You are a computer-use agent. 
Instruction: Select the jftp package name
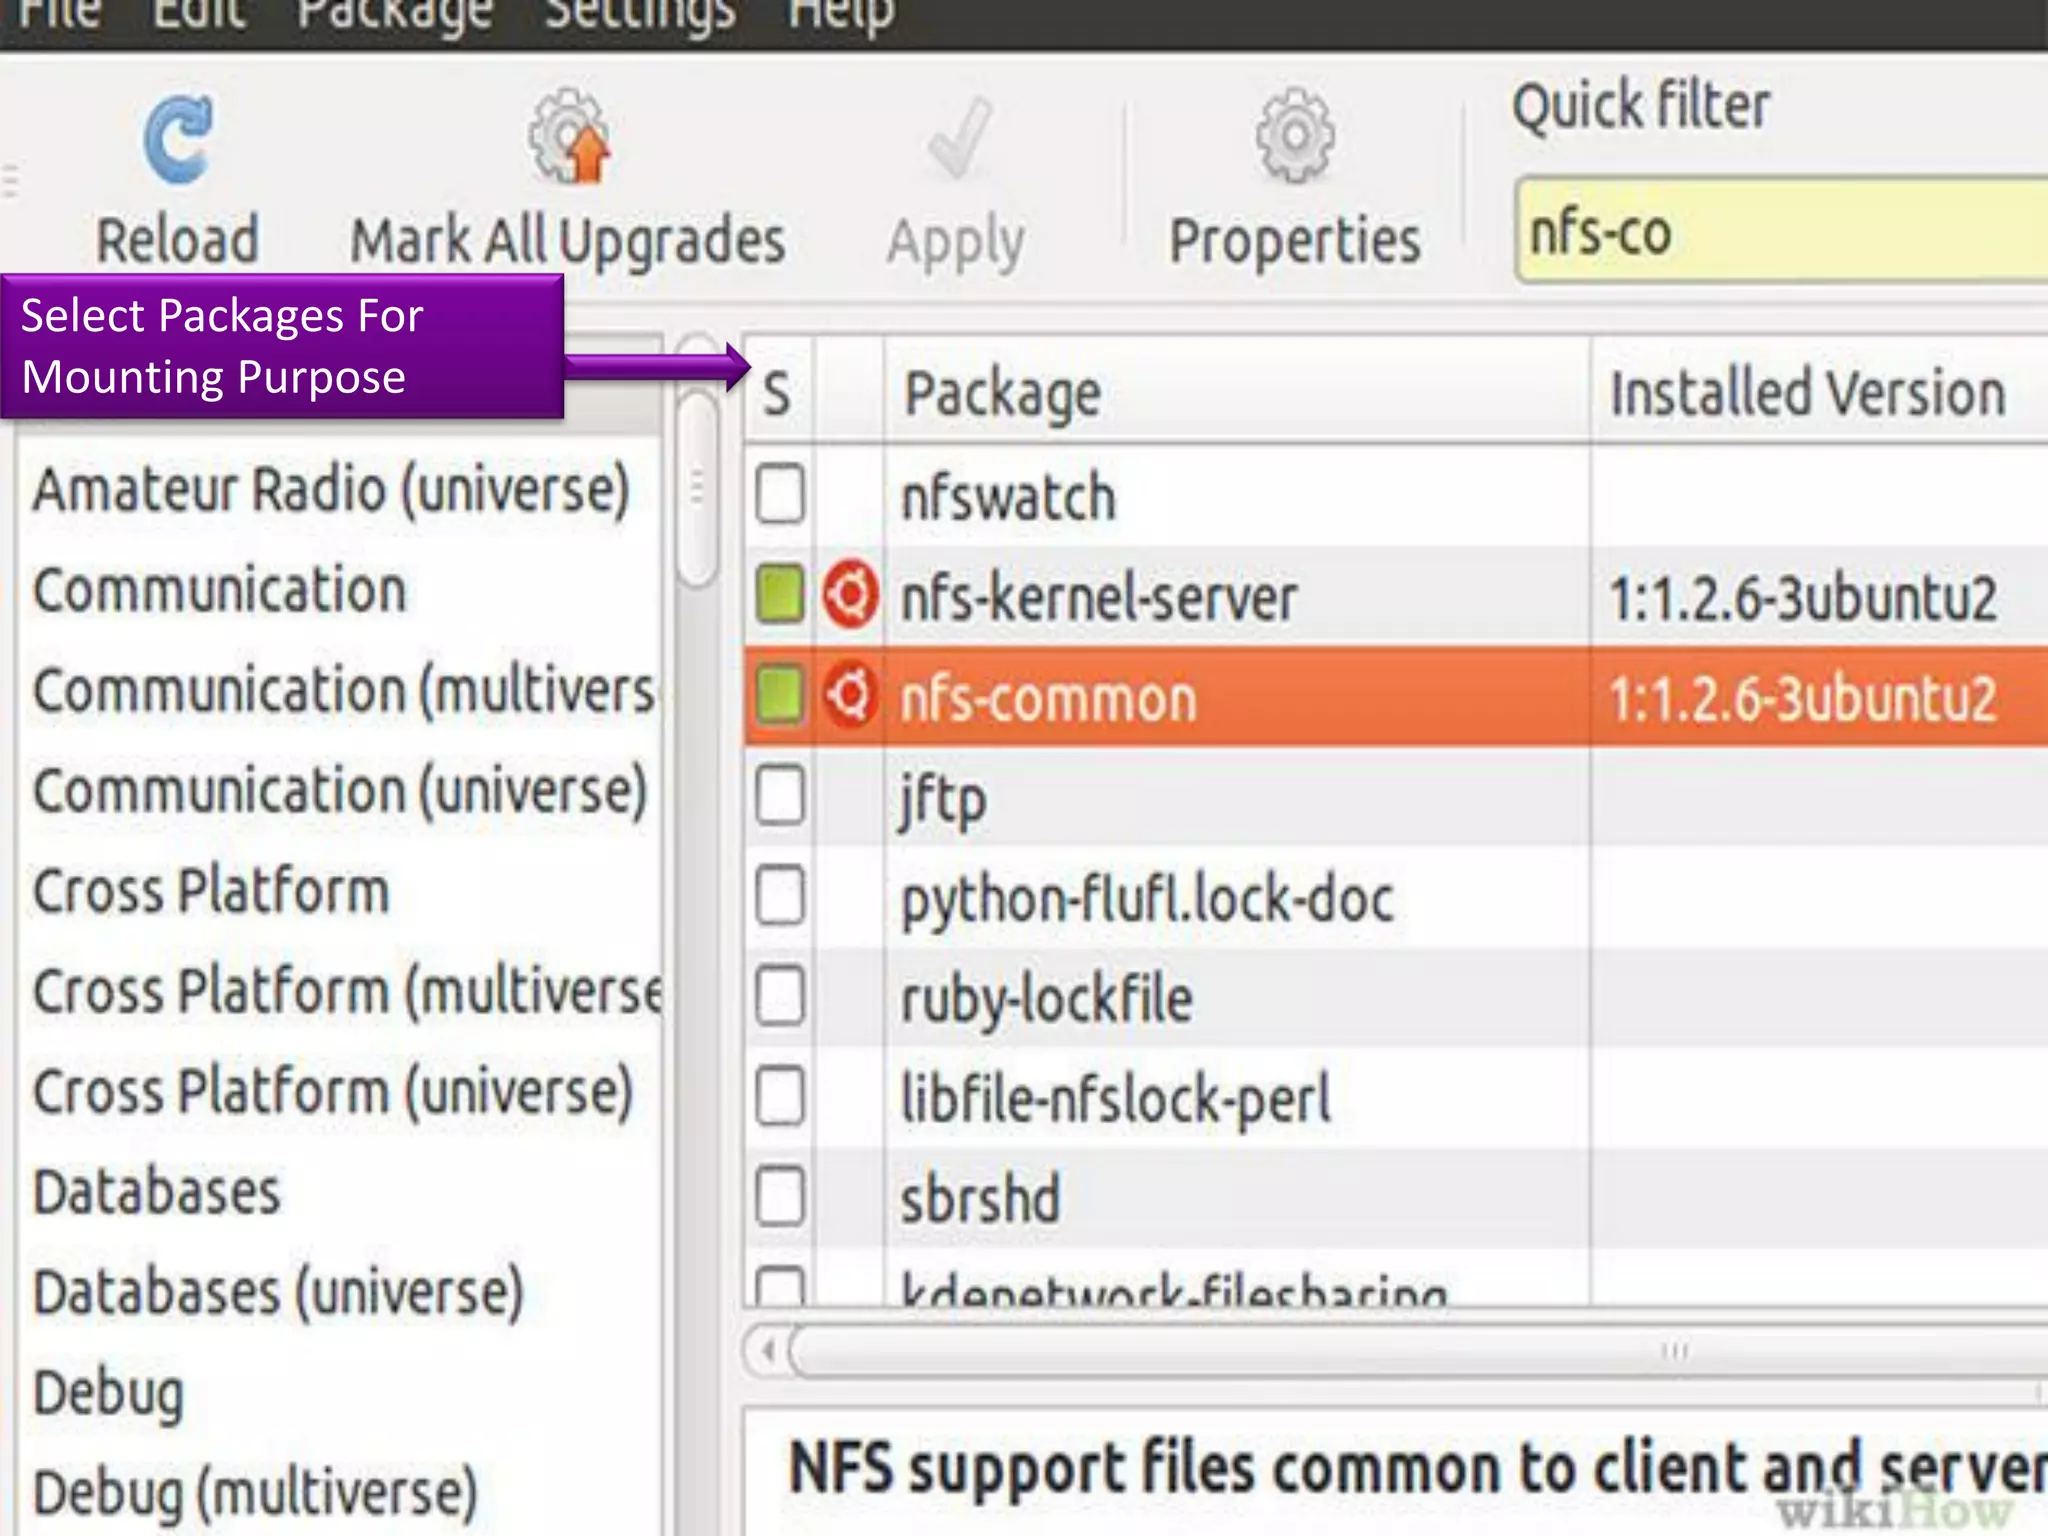pyautogui.click(x=943, y=800)
